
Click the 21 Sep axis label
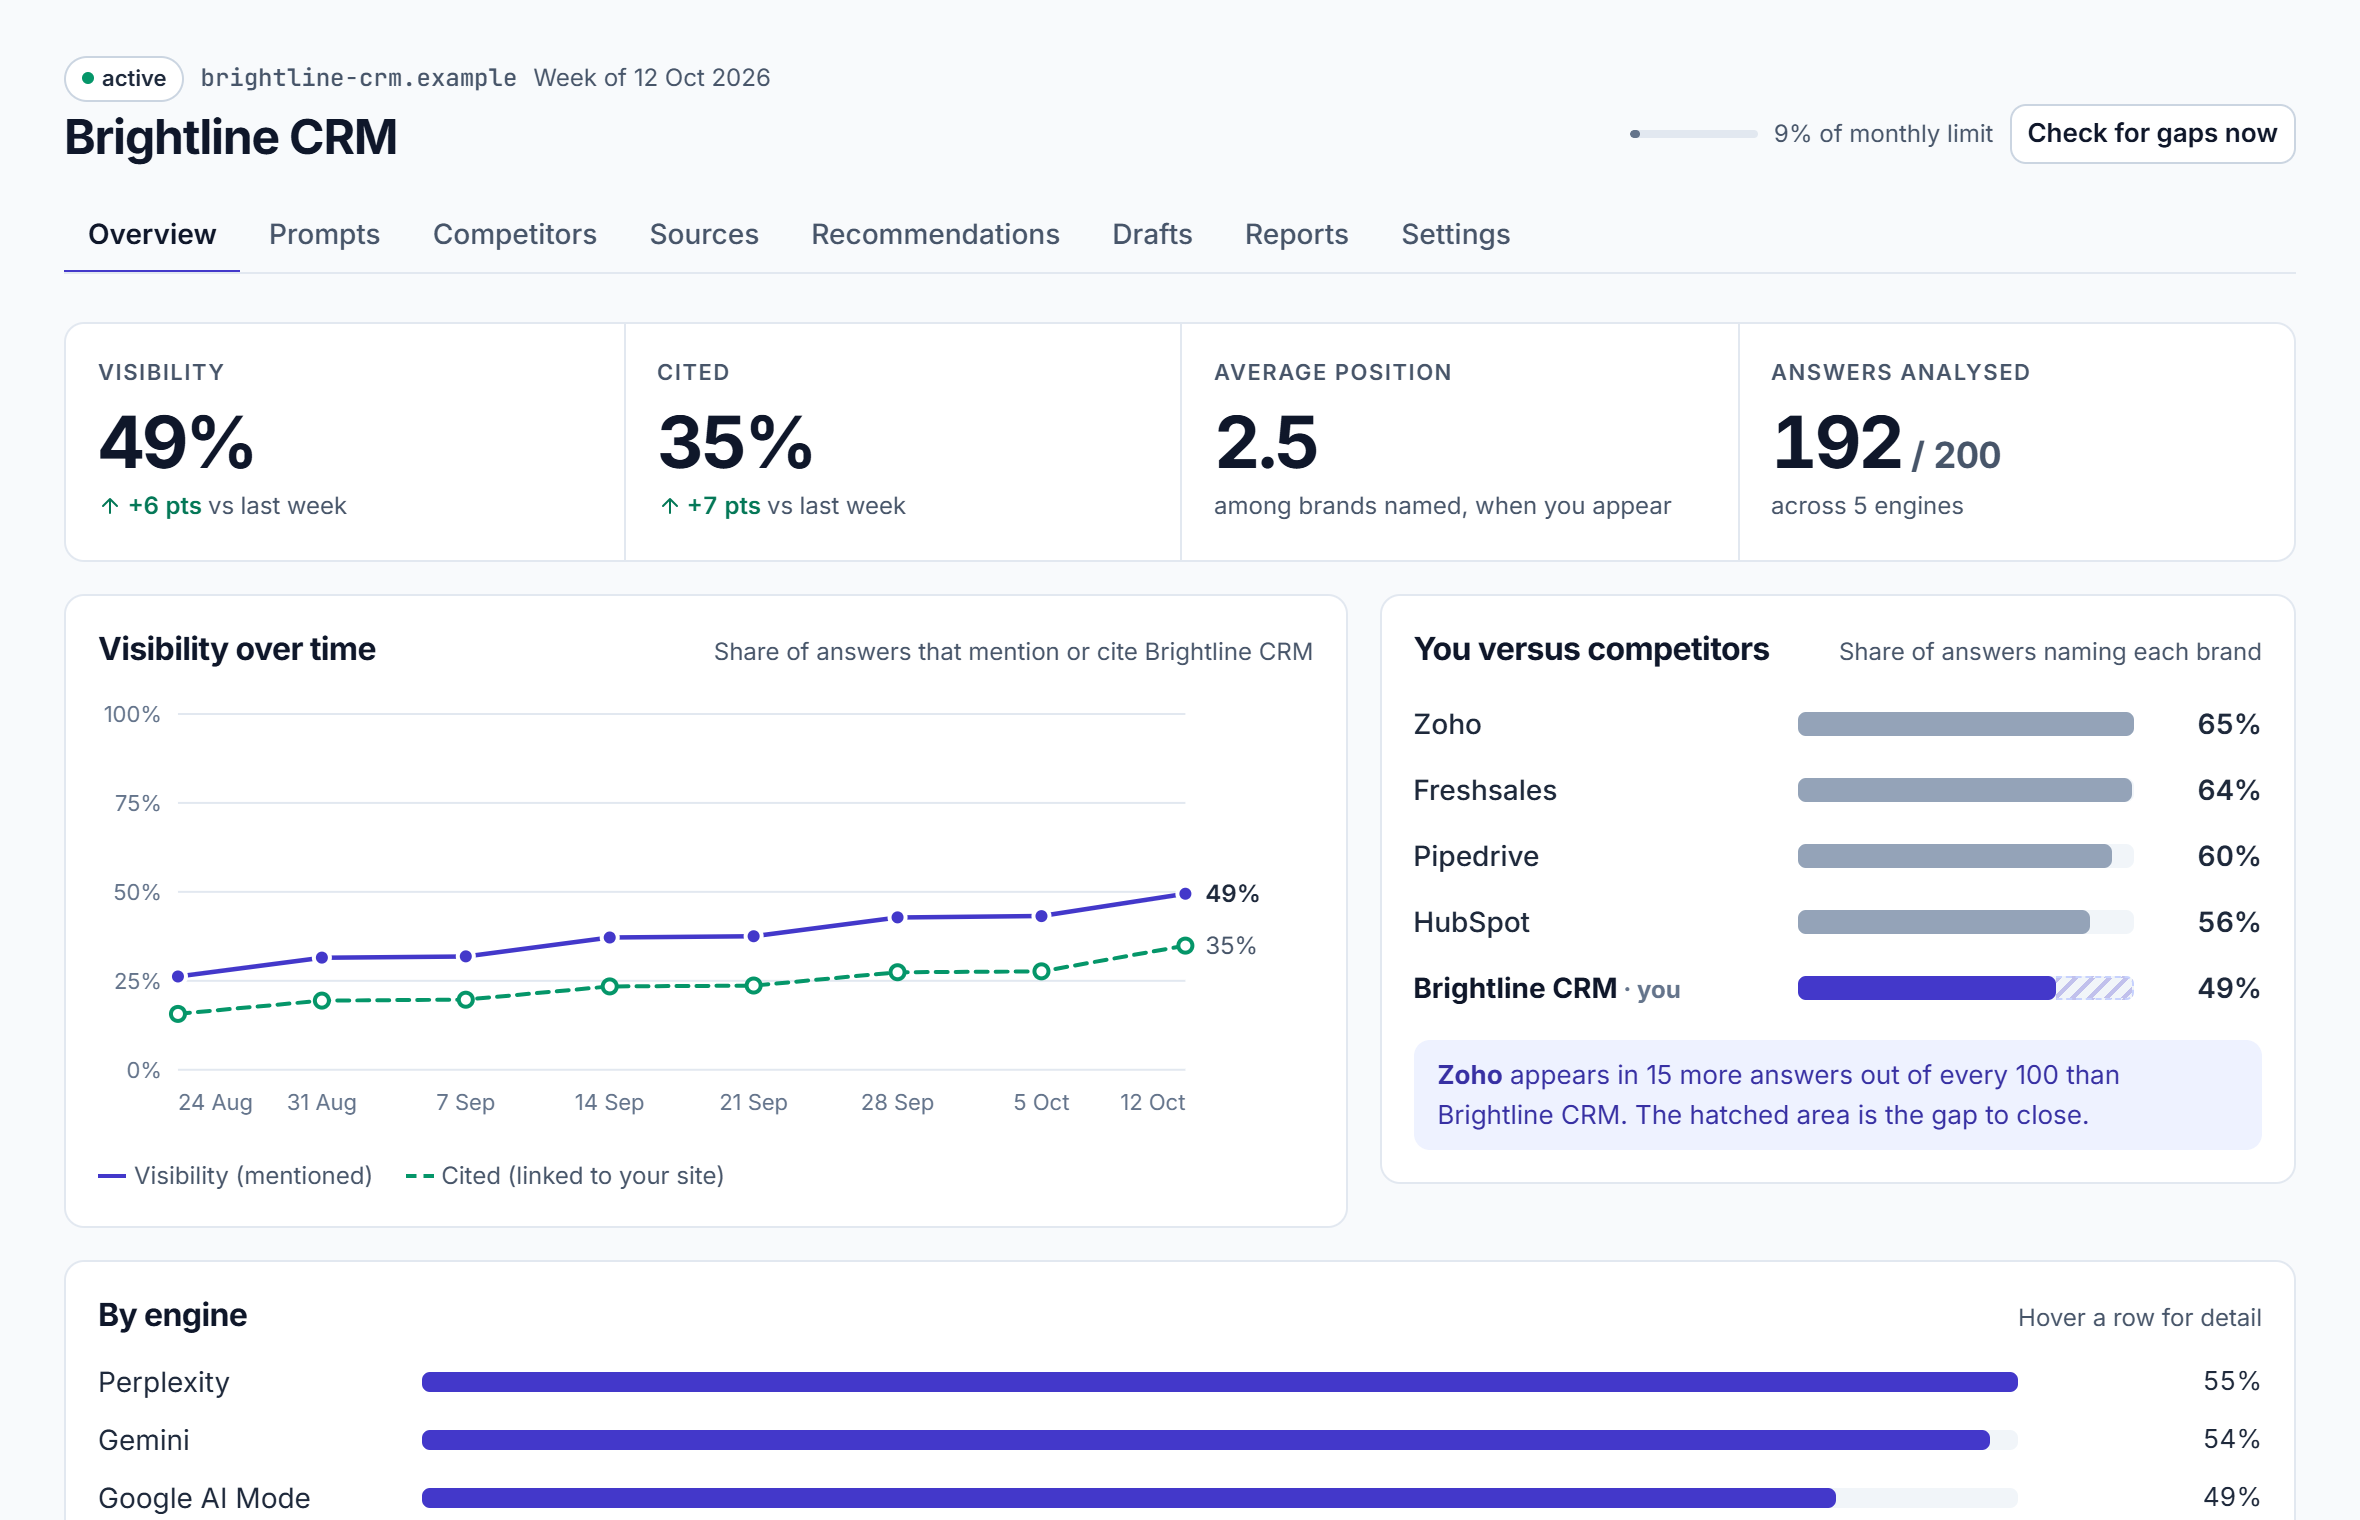(x=753, y=1102)
